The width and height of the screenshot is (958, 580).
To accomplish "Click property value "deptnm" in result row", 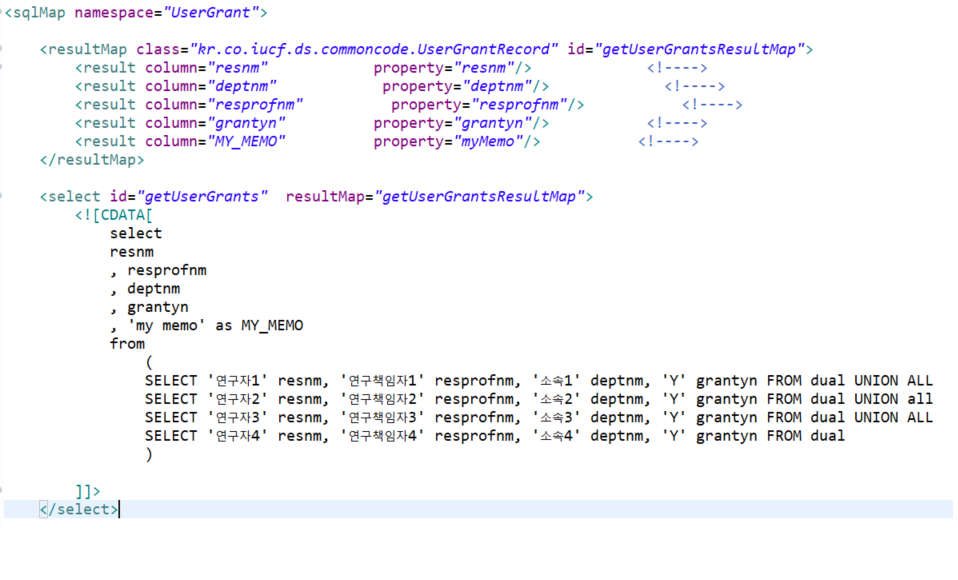I will click(x=497, y=86).
